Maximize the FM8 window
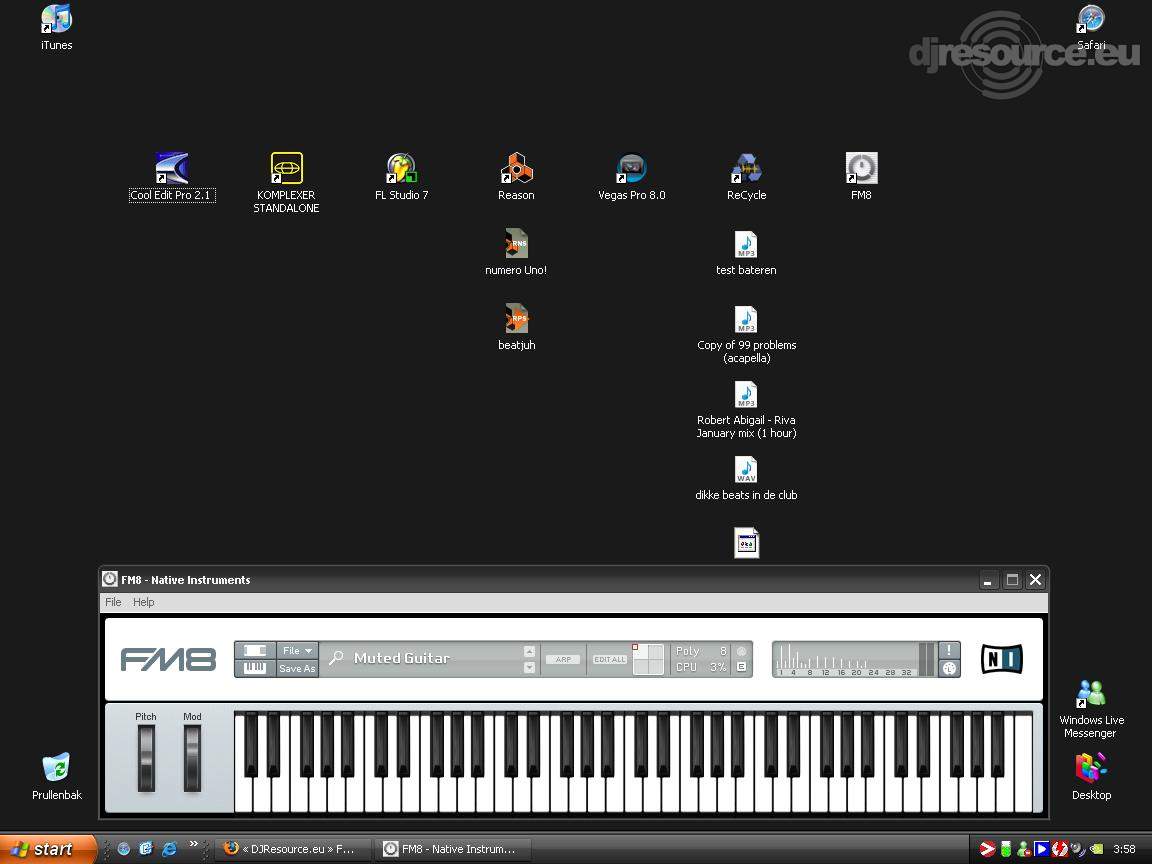 pyautogui.click(x=1012, y=580)
